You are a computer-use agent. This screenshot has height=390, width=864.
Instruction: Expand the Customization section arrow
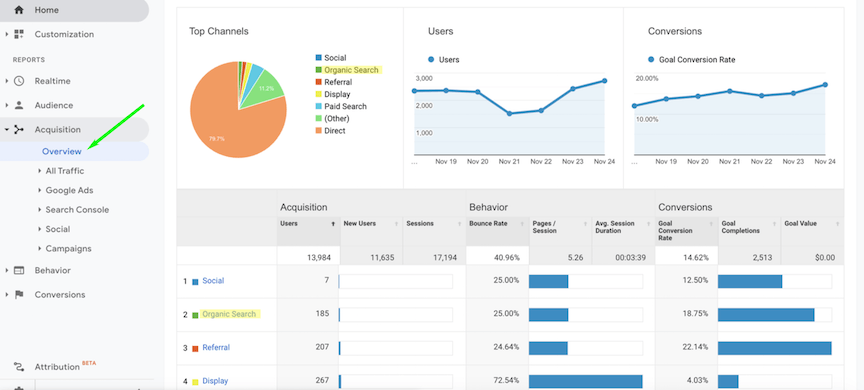tap(6, 34)
